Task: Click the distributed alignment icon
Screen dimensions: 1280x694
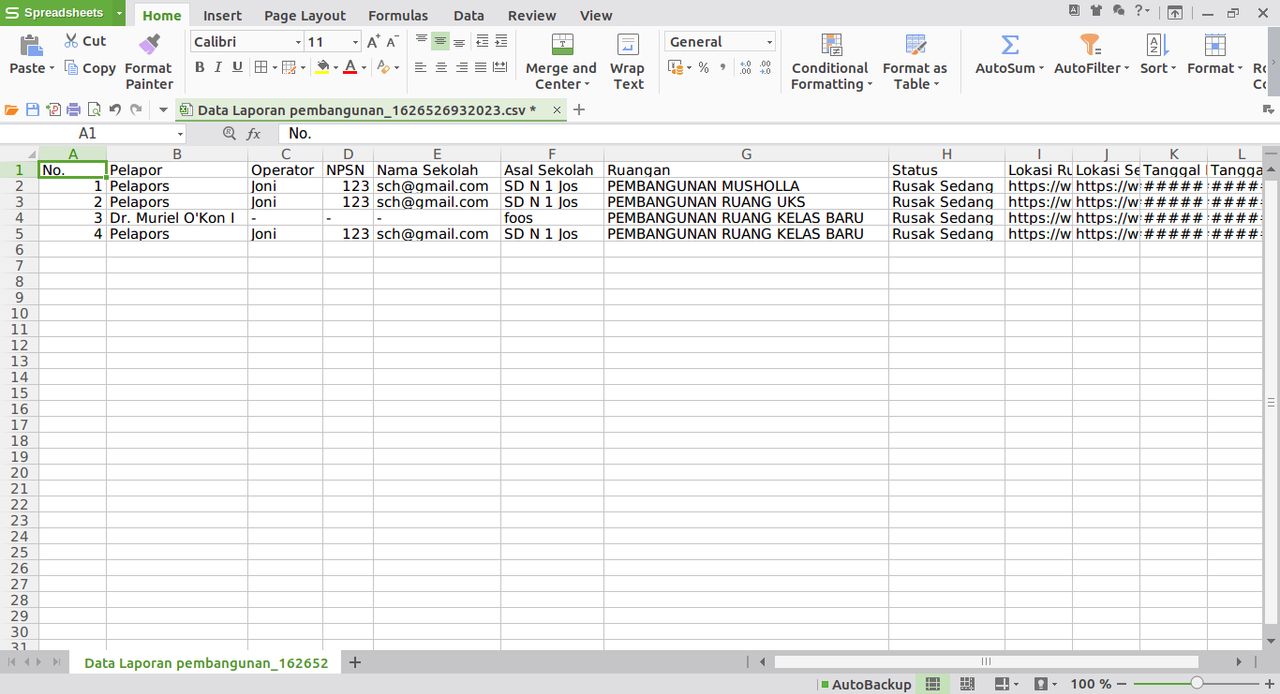Action: pos(500,67)
